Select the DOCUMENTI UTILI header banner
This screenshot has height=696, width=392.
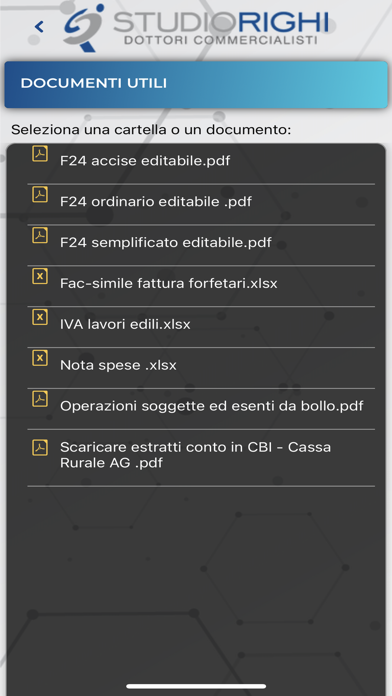(196, 84)
